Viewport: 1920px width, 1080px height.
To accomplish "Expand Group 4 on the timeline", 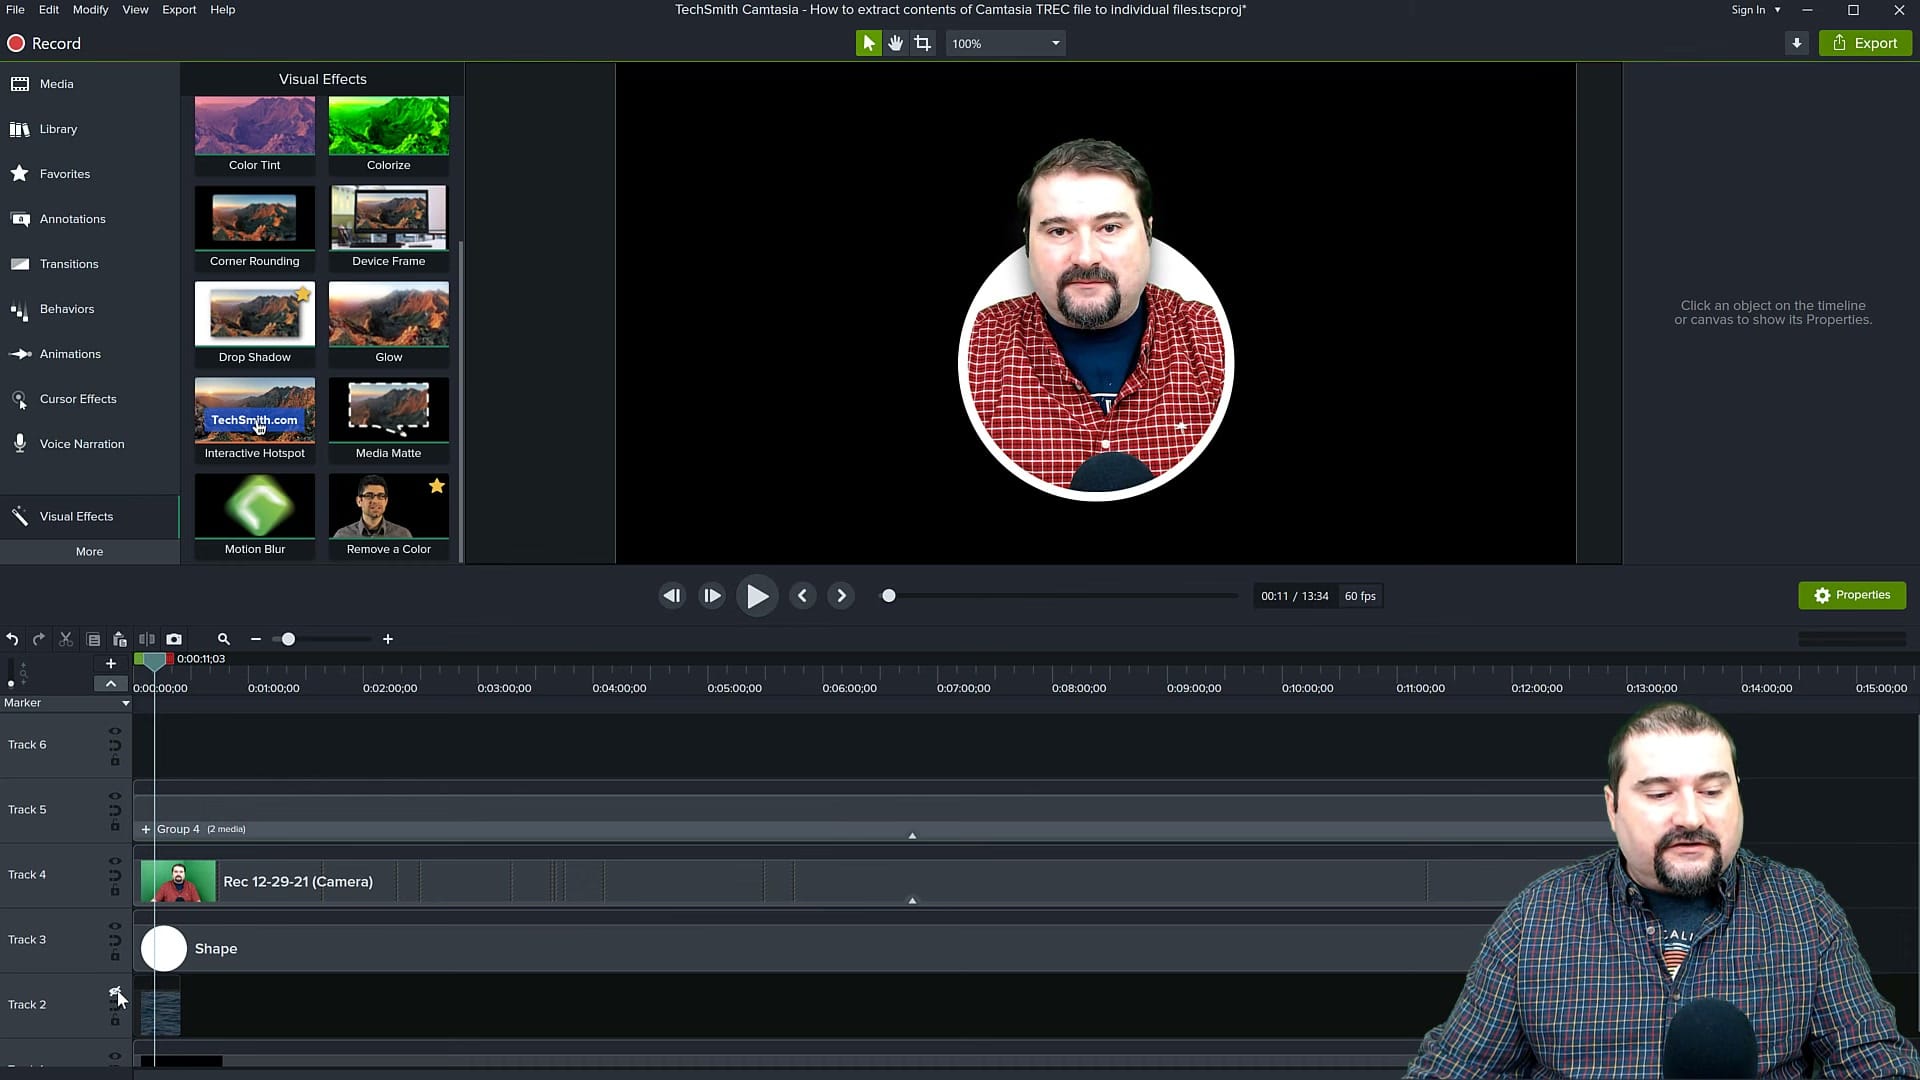I will tap(146, 829).
